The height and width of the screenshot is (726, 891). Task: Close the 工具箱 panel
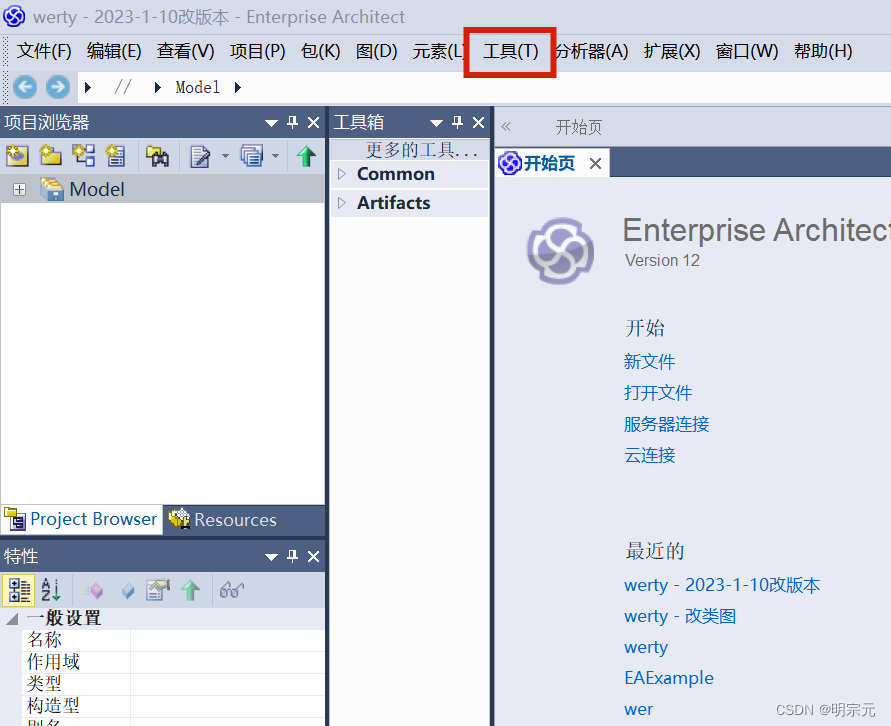coord(478,122)
